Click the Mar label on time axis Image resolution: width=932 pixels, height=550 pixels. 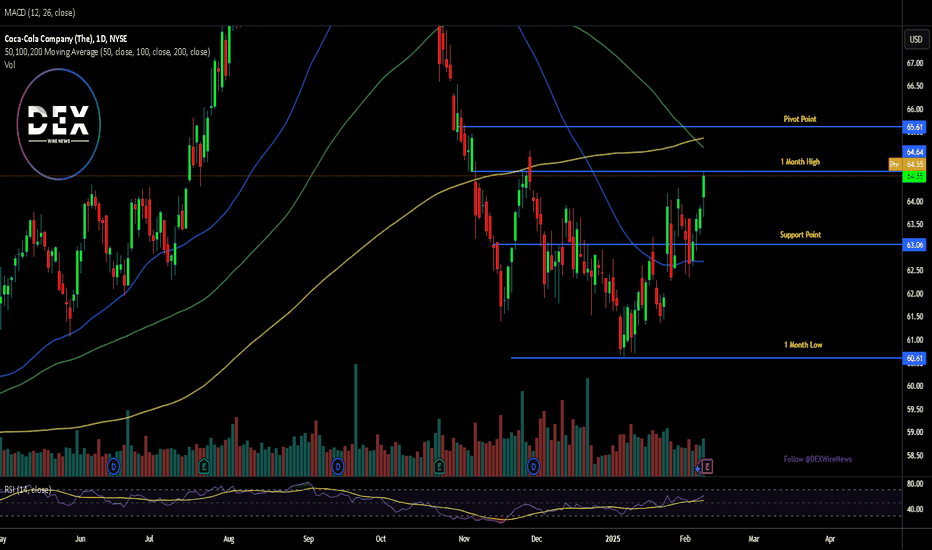pyautogui.click(x=754, y=539)
